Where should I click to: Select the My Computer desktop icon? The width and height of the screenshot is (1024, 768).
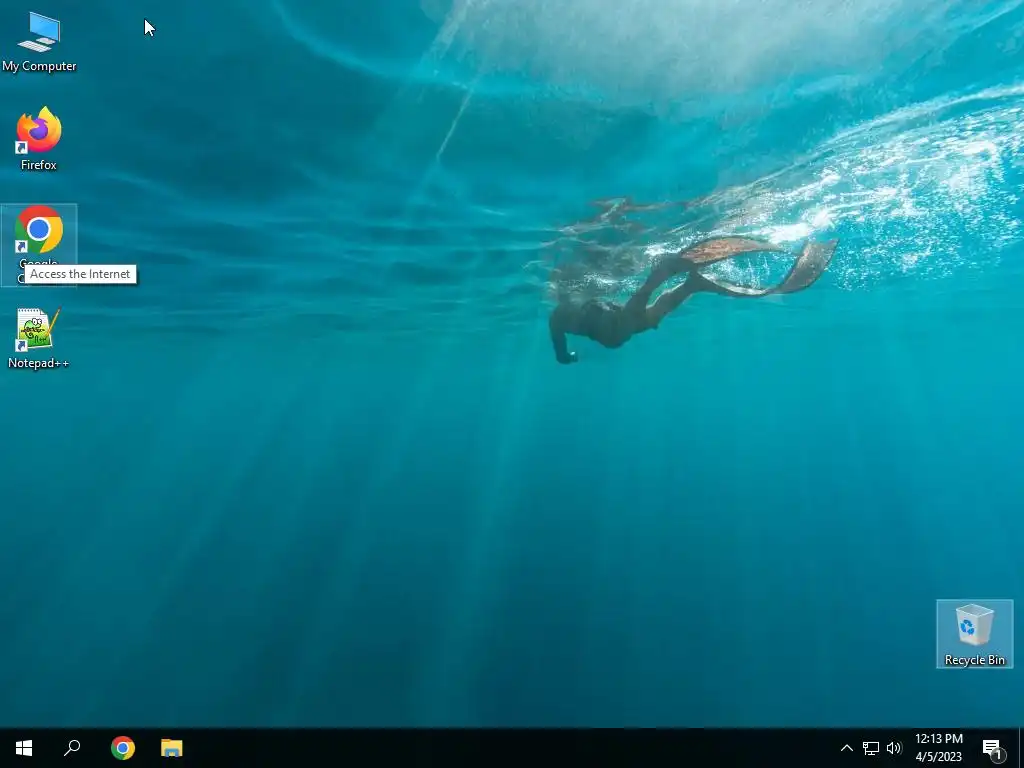point(39,41)
